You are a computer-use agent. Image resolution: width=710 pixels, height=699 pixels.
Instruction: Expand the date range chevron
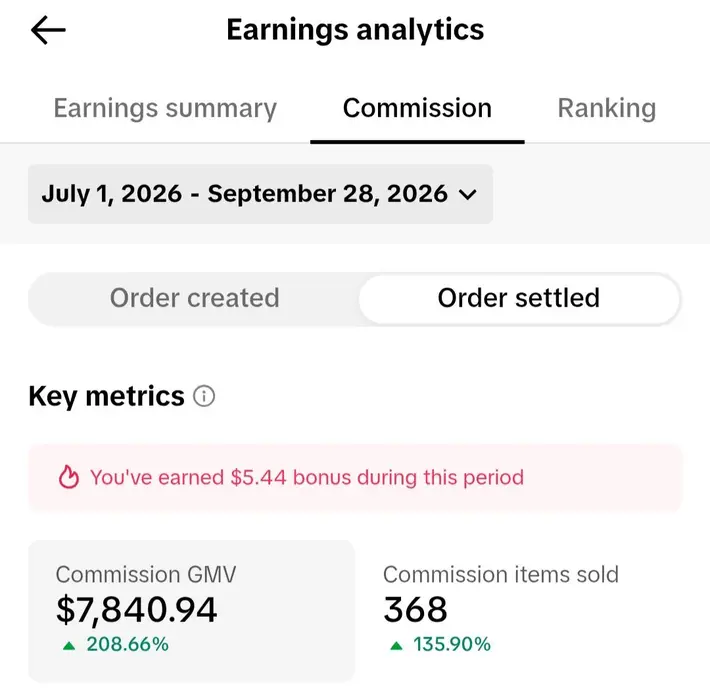pos(468,195)
